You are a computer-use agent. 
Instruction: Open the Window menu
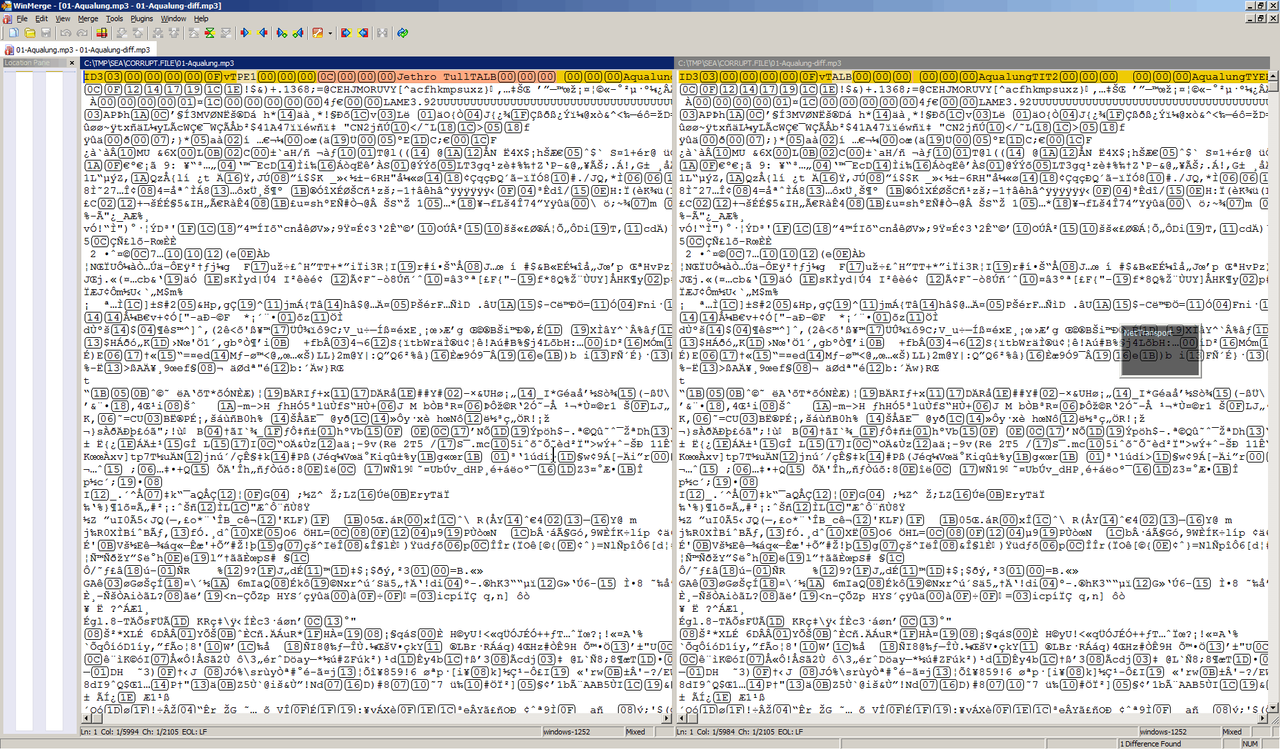point(173,19)
